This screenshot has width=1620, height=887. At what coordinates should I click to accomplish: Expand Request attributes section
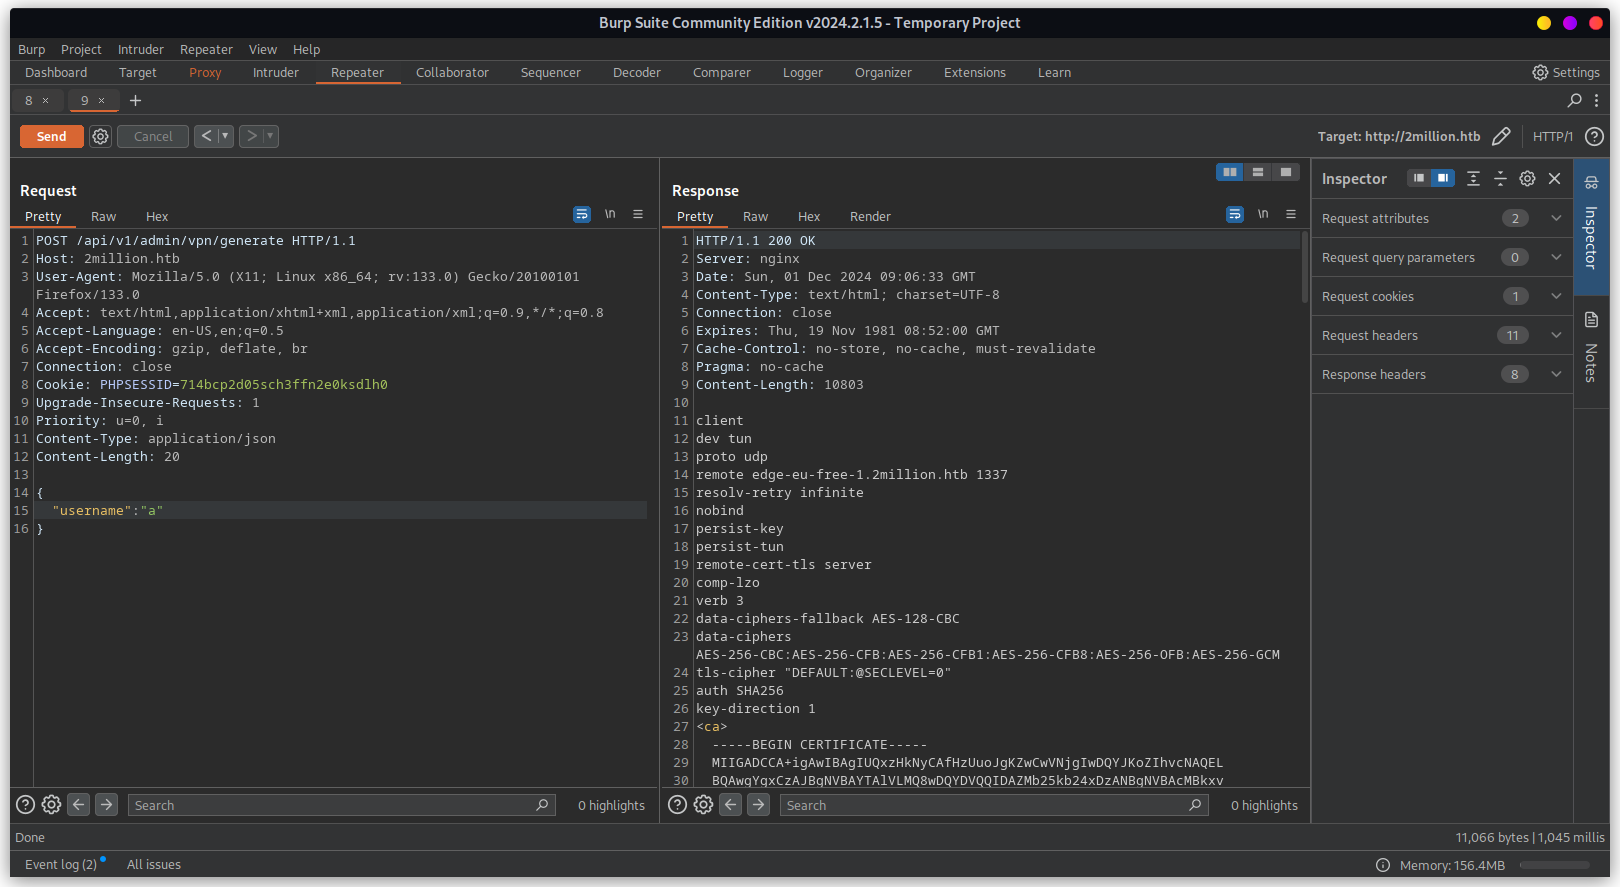coord(1442,218)
